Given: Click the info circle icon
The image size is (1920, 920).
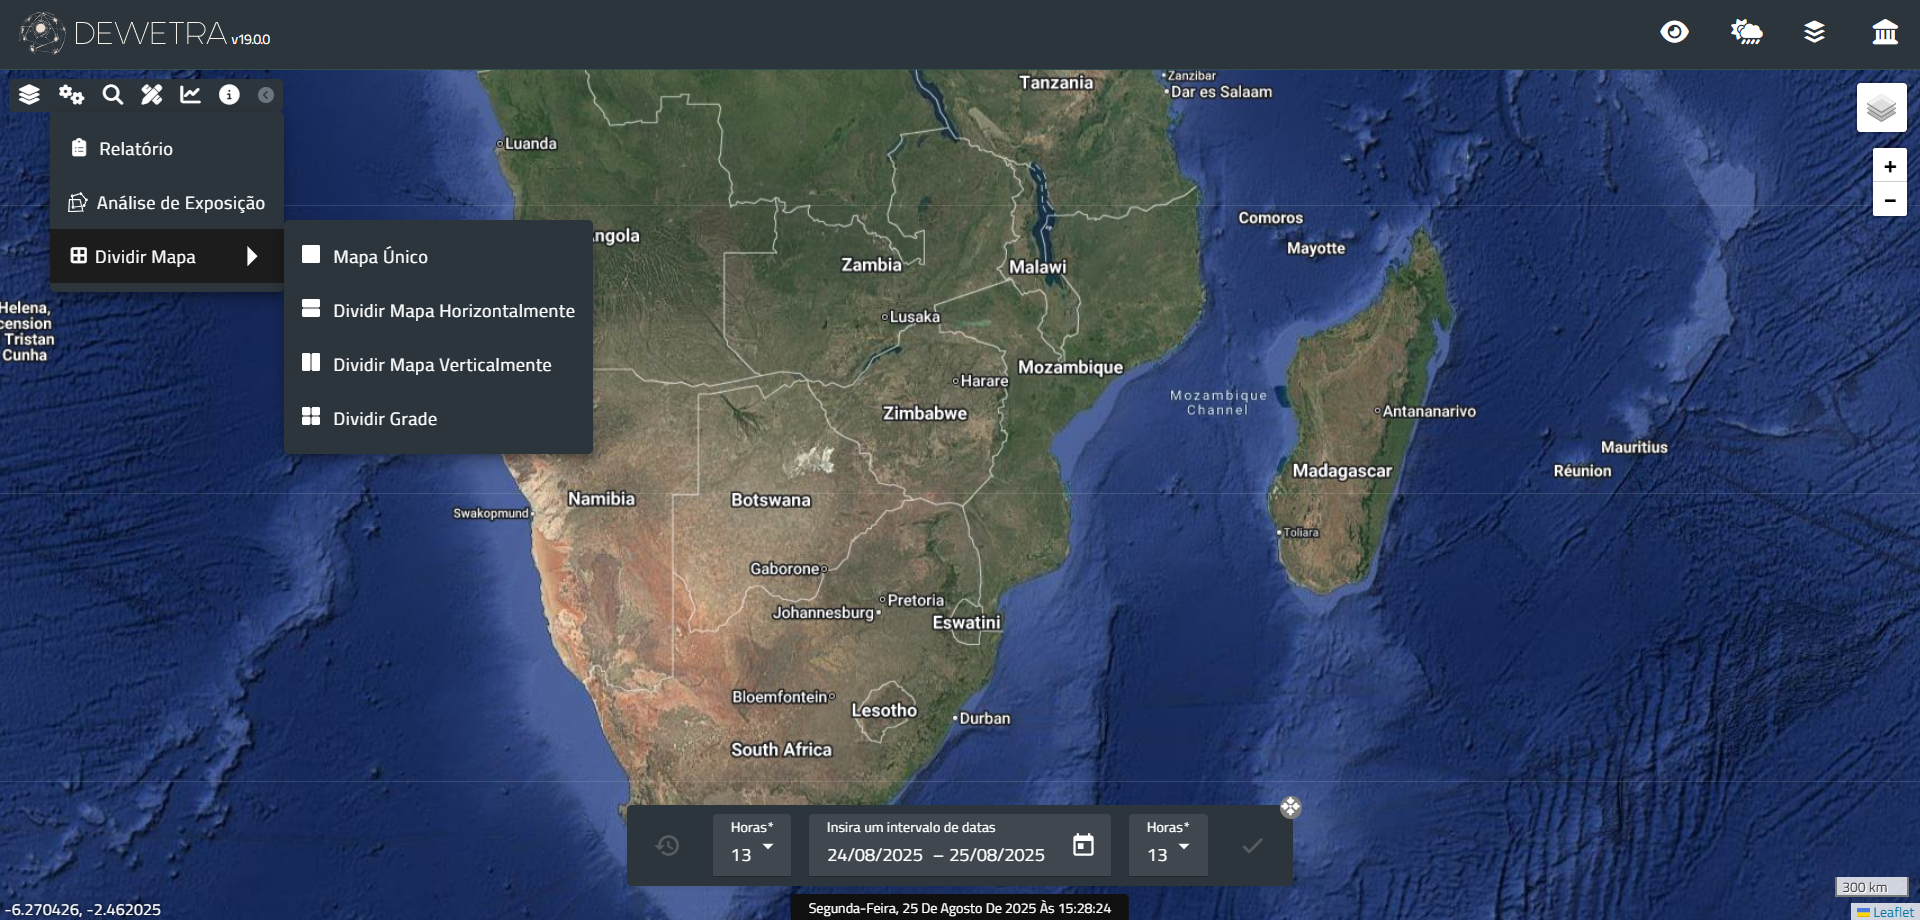Looking at the screenshot, I should [x=229, y=95].
